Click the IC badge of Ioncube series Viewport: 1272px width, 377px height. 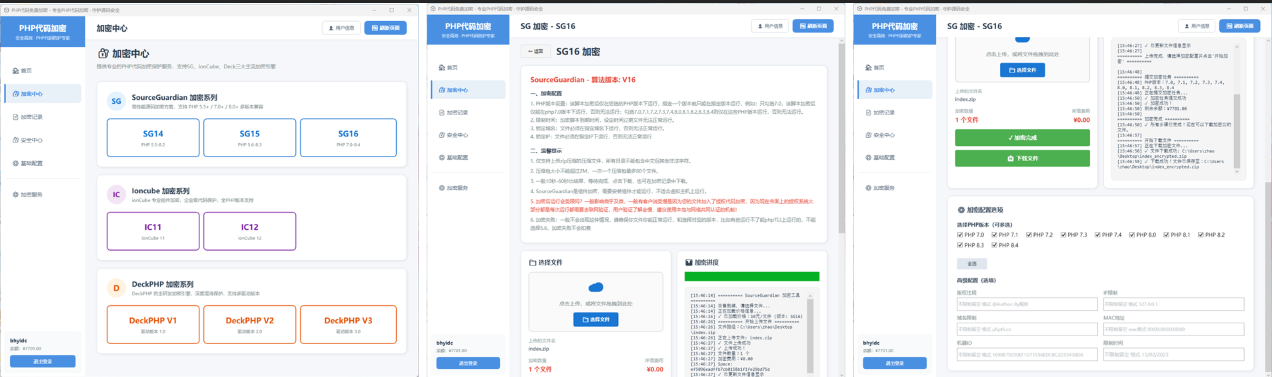pos(116,194)
